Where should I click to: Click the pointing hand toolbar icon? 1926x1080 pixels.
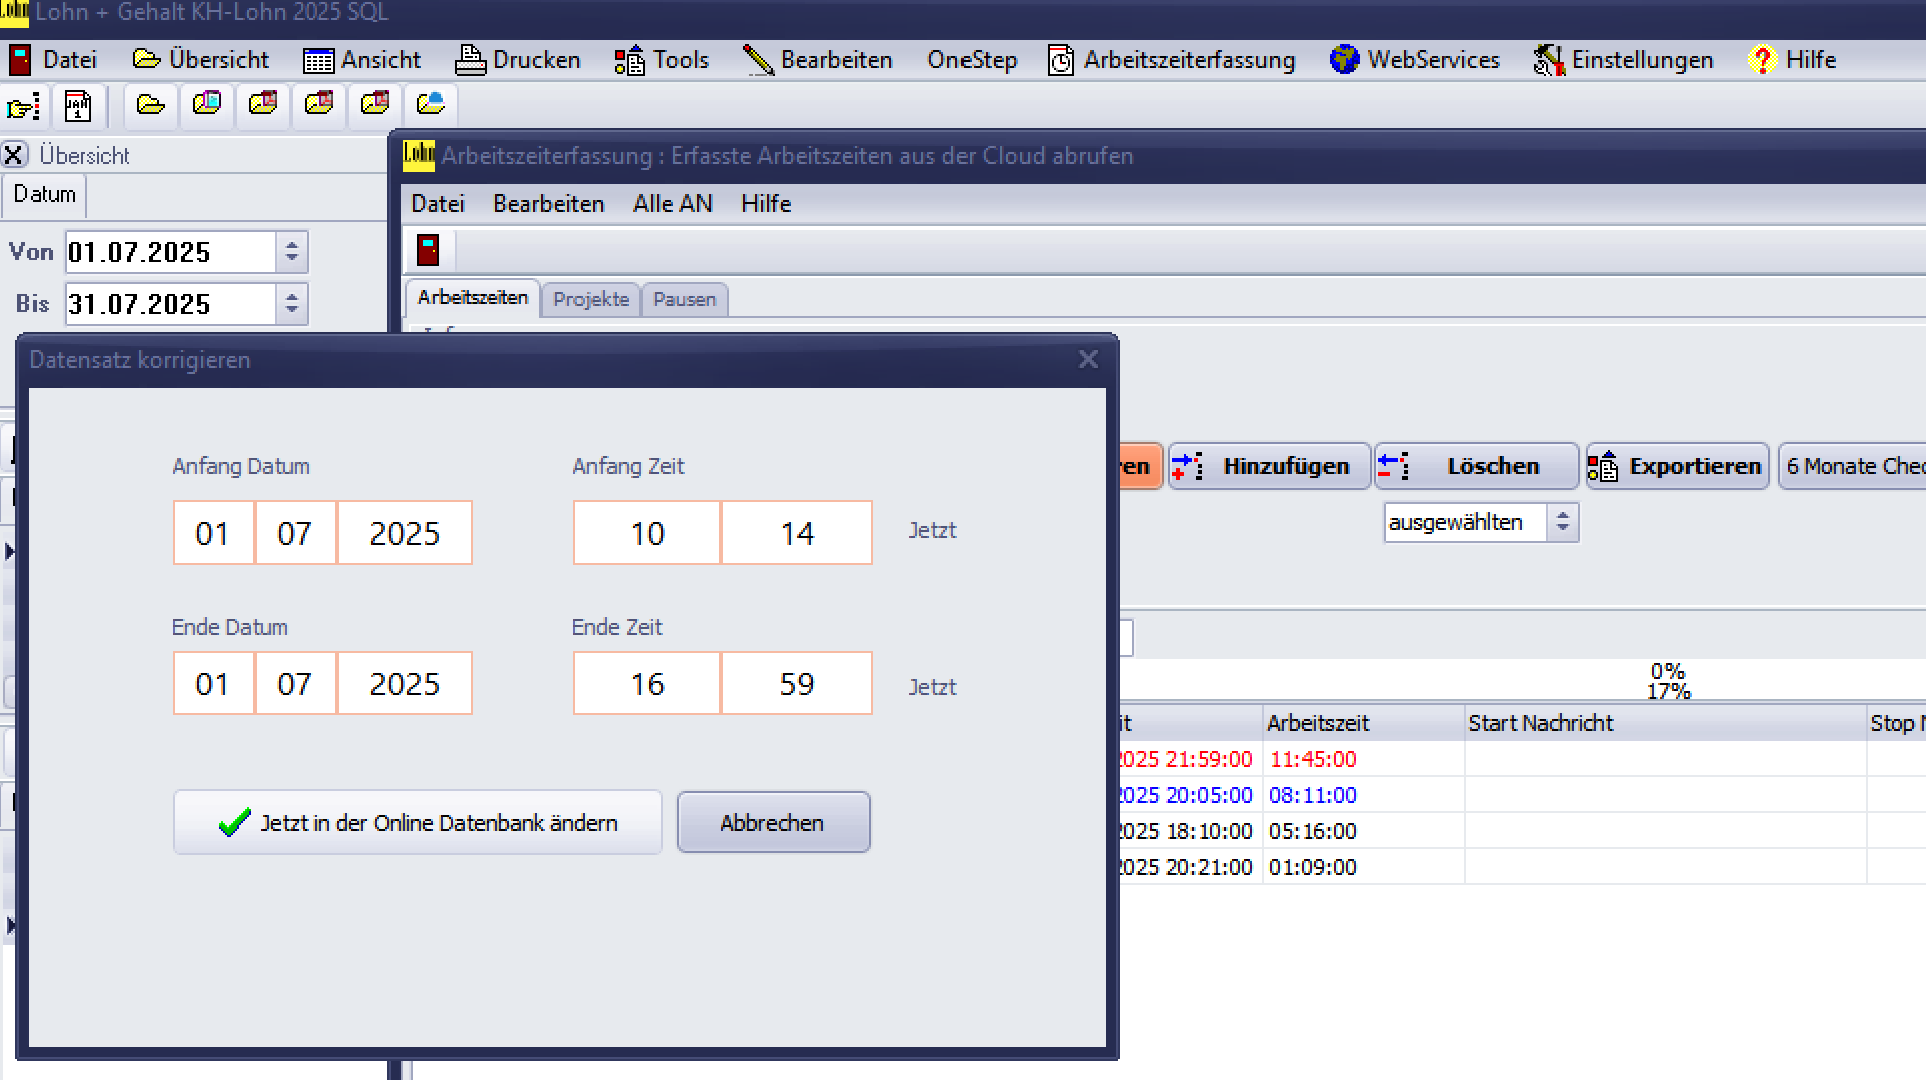[23, 105]
